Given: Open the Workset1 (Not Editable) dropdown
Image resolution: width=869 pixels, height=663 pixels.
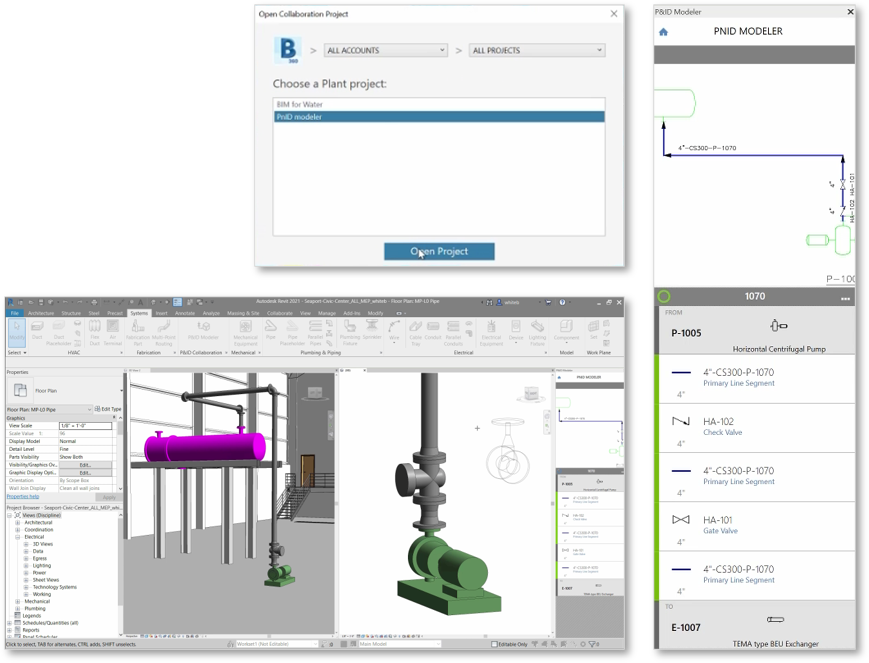Looking at the screenshot, I should pos(276,644).
